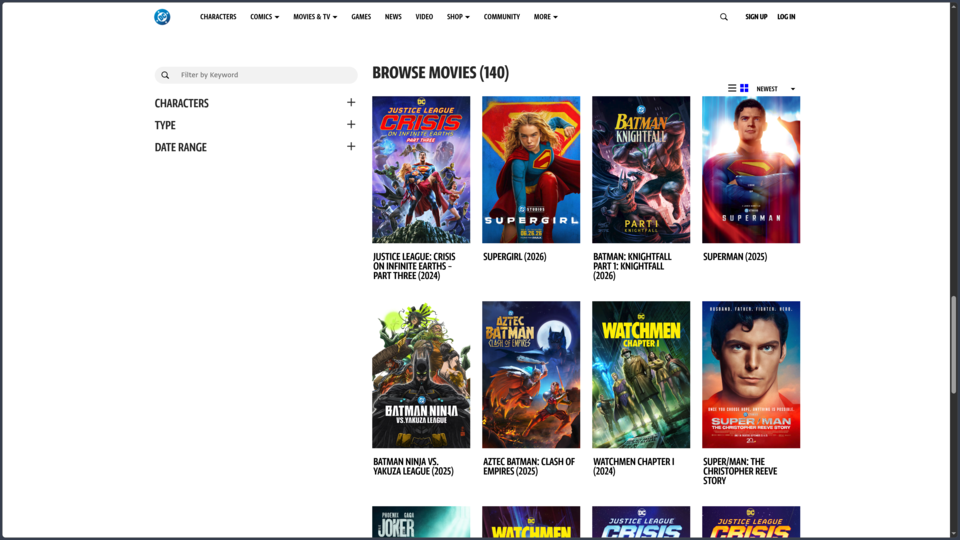
Task: Click Aztec Batman: Clash of Empires title
Action: 529,467
